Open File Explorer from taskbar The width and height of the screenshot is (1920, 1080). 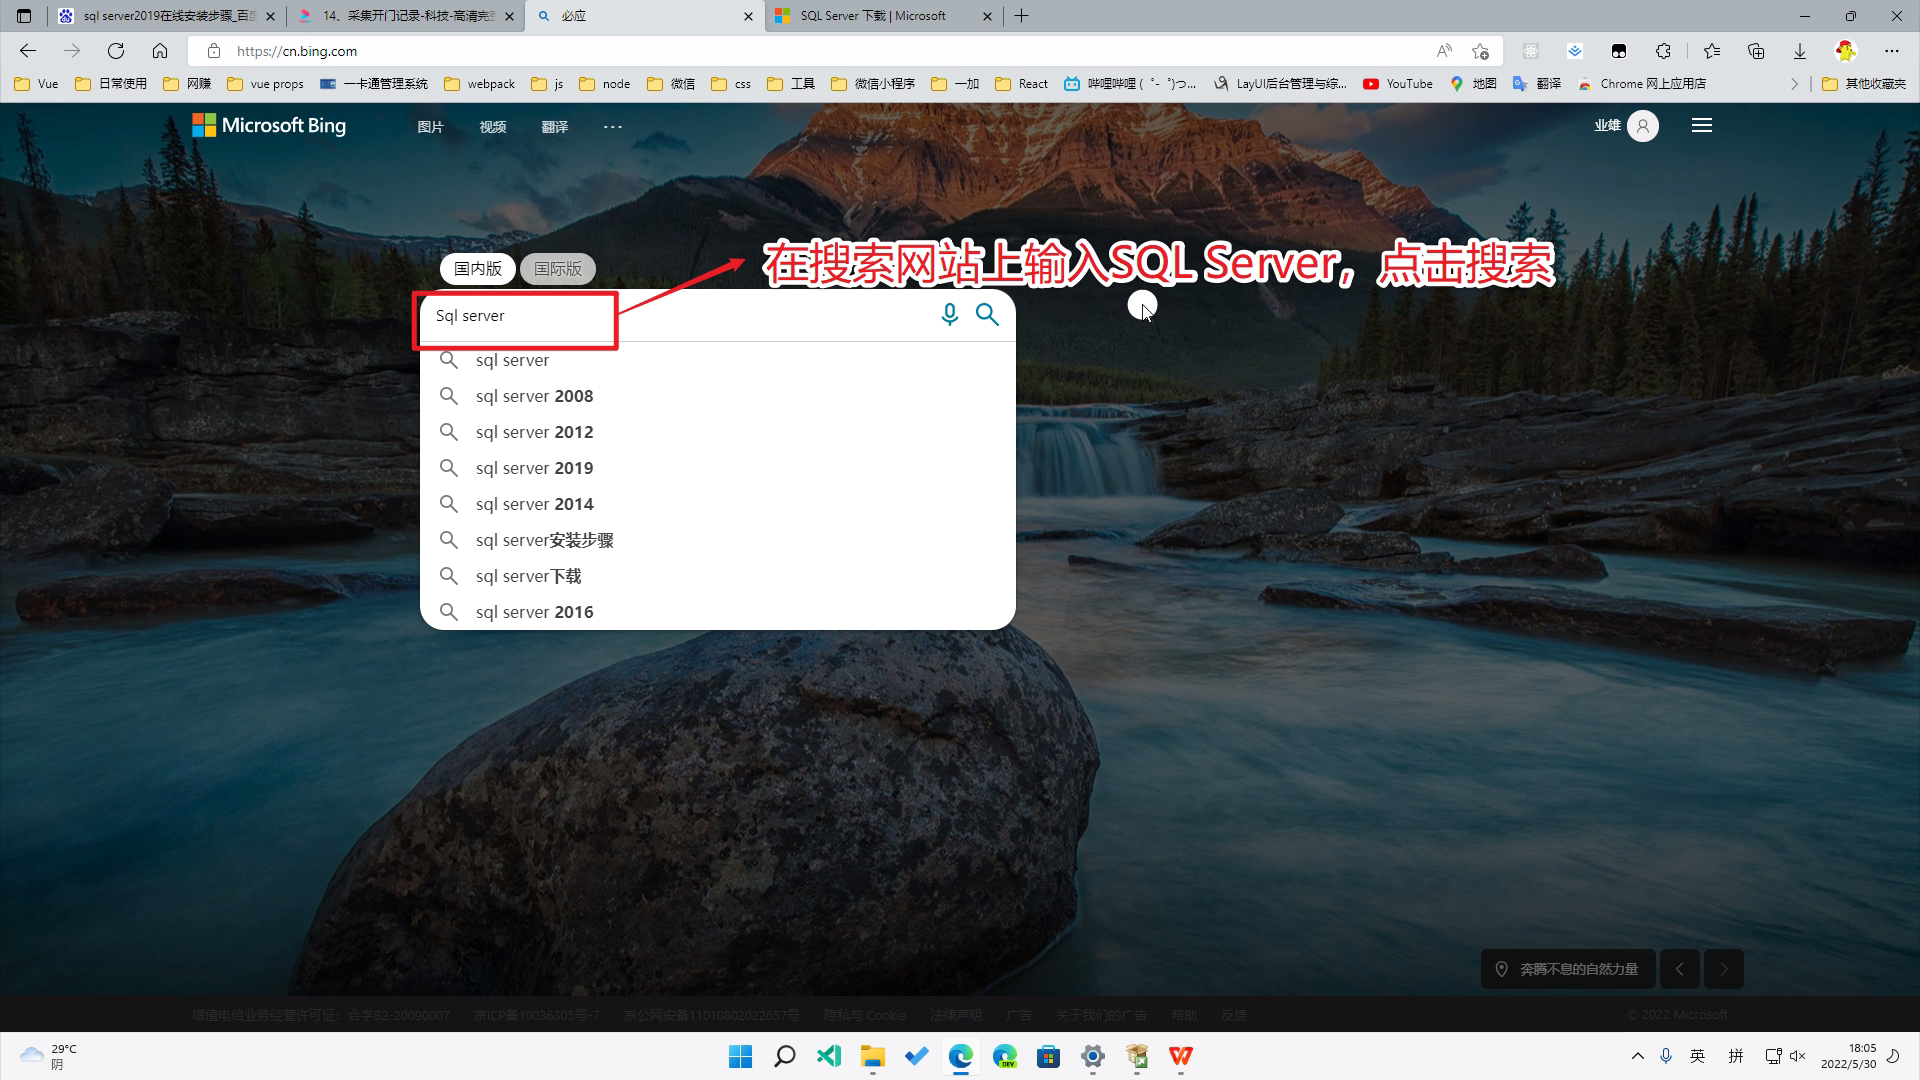[873, 1056]
